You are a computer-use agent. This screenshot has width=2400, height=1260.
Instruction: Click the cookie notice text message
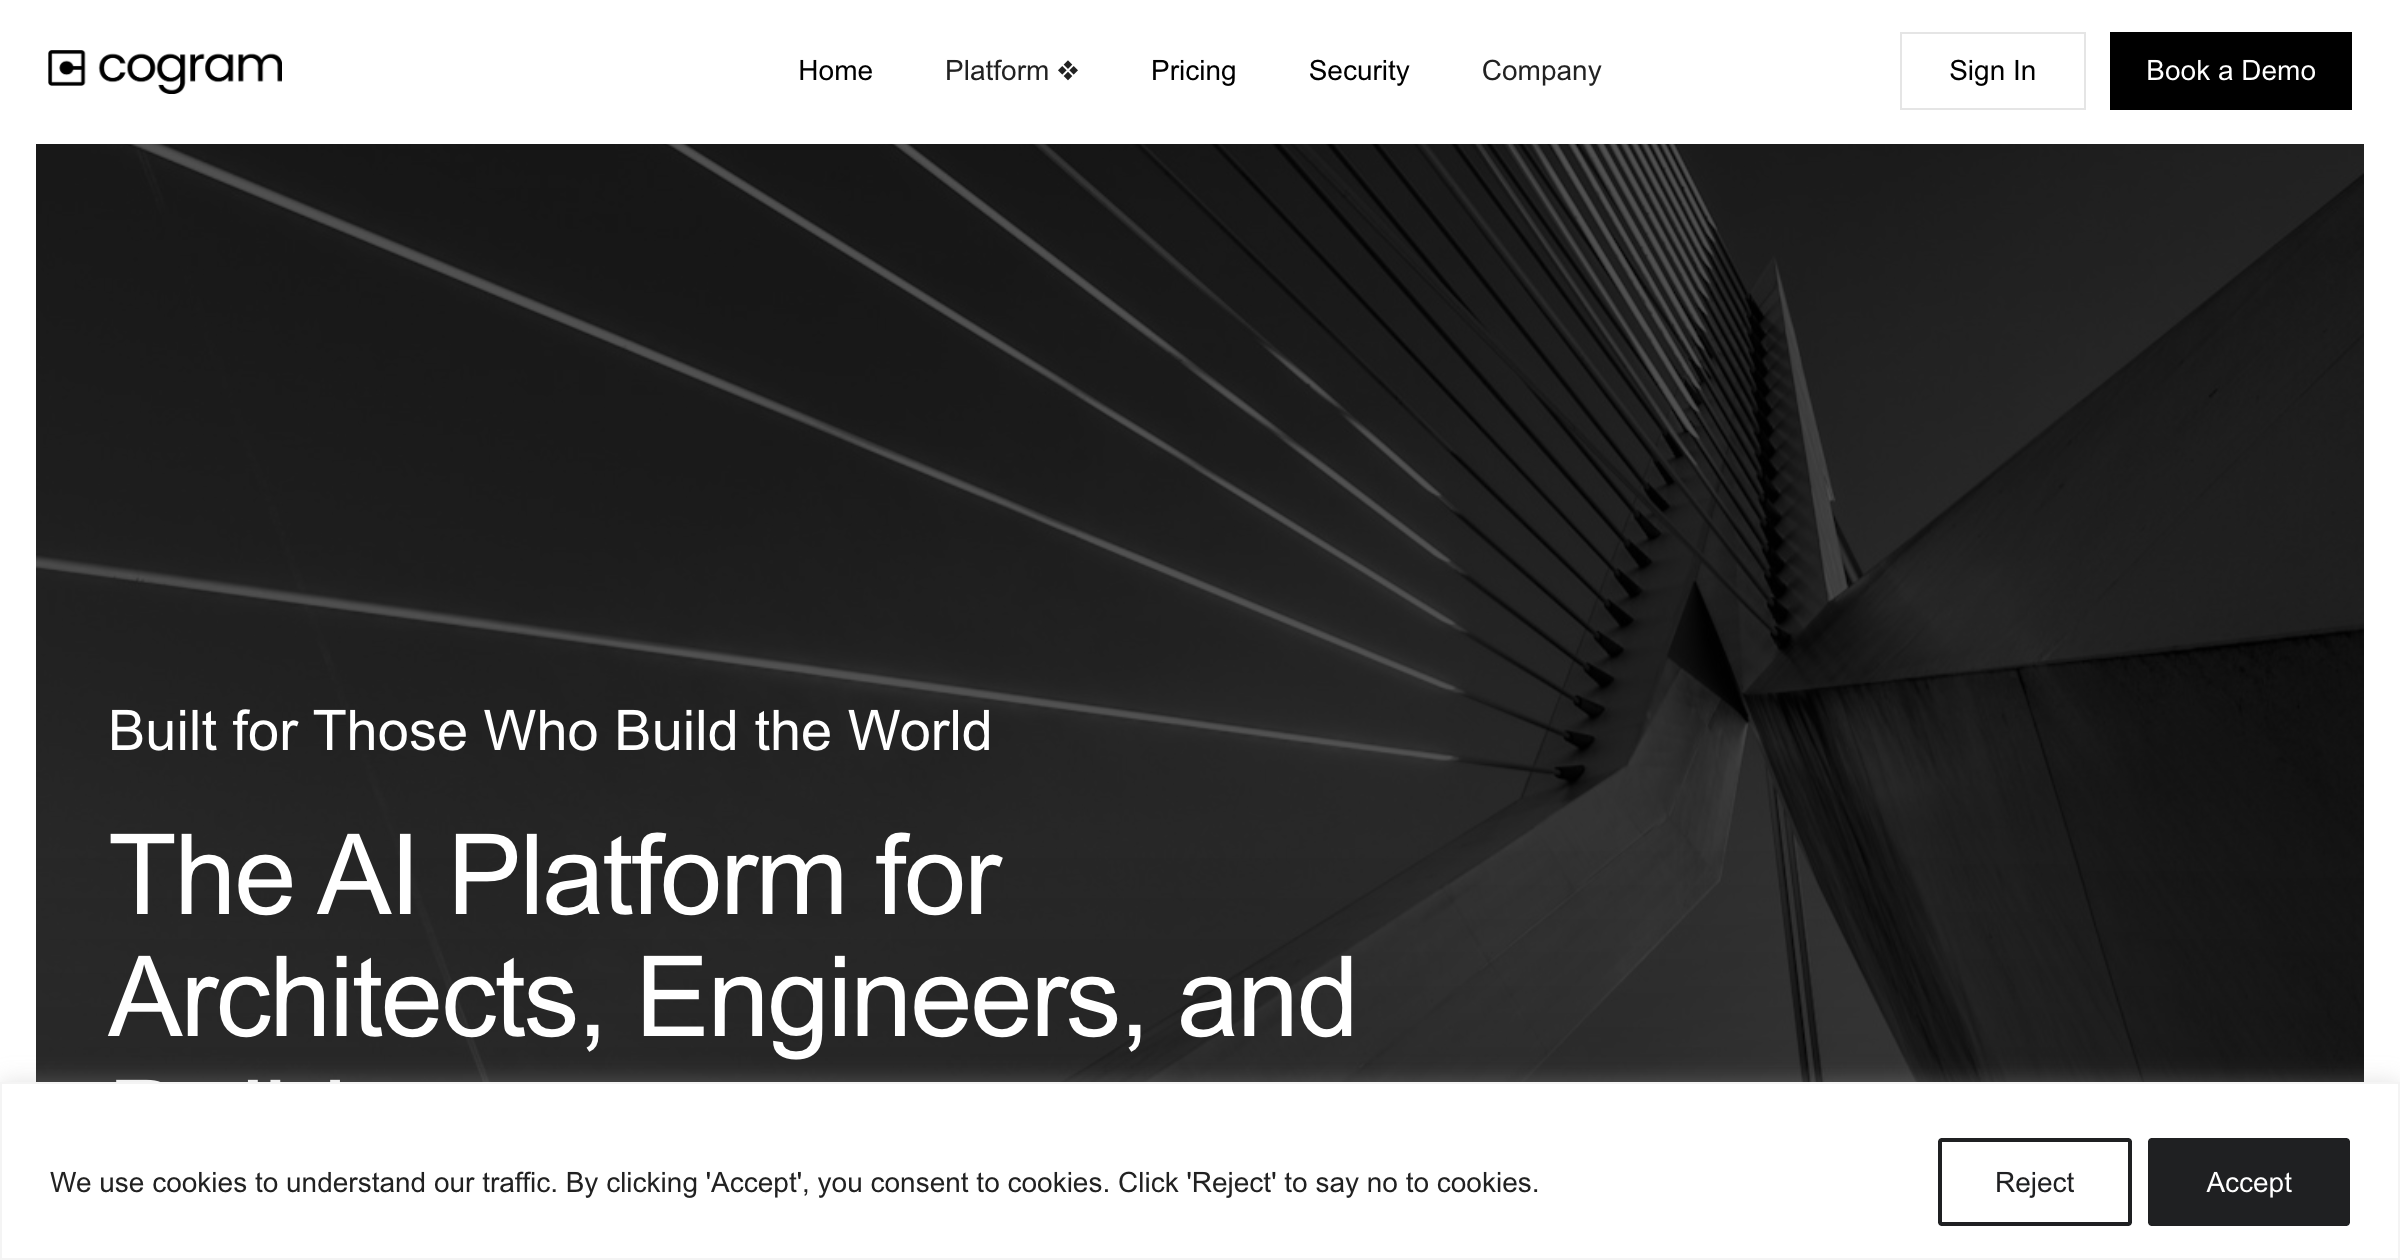pos(794,1183)
